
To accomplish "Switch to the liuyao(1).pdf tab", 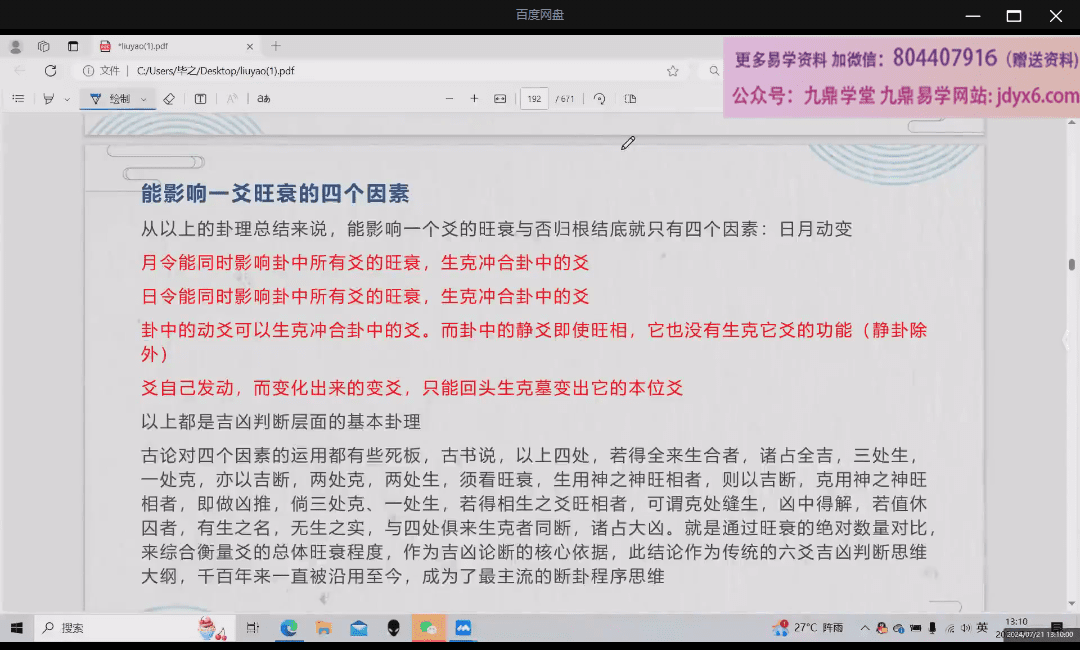I will click(x=170, y=46).
